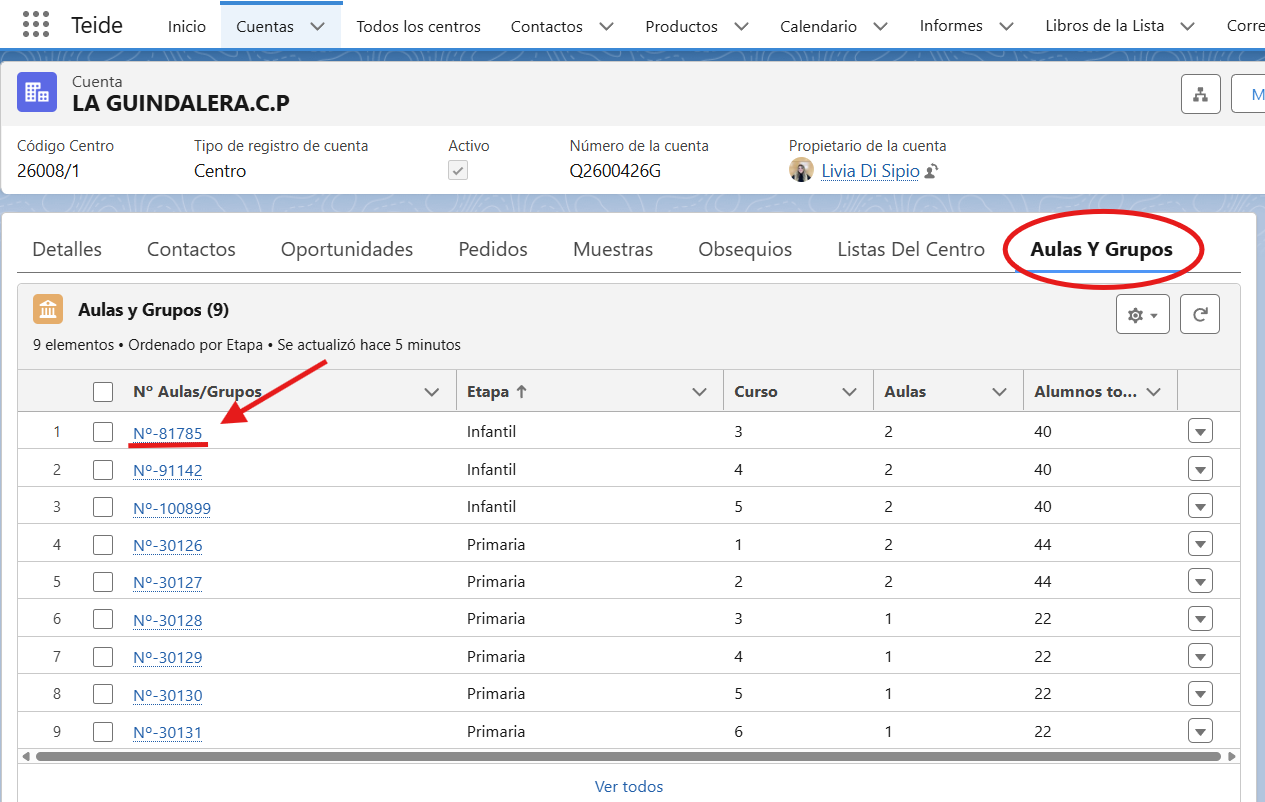The width and height of the screenshot is (1265, 802).
Task: Open row actions menu for Nº-30127
Action: pyautogui.click(x=1200, y=581)
